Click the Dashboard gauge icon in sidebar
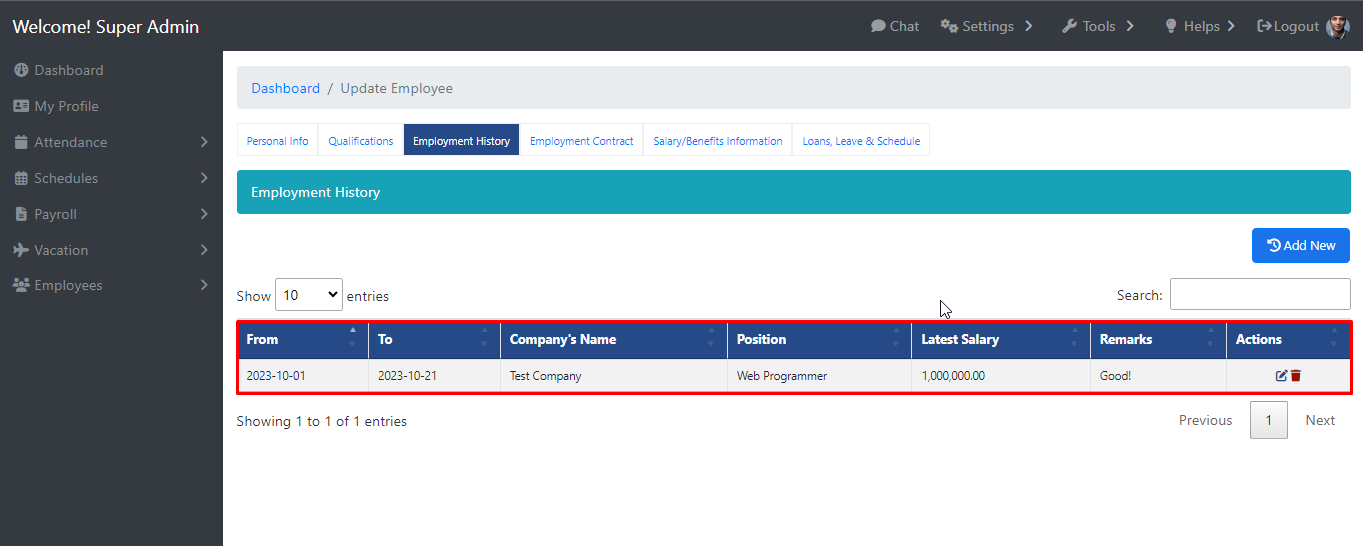Viewport: 1363px width, 546px height. point(21,70)
